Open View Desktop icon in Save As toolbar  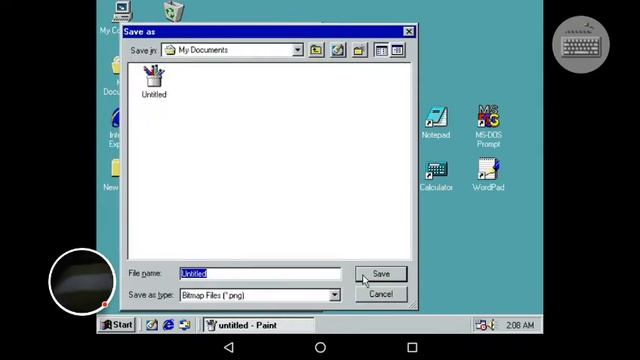[x=338, y=50]
